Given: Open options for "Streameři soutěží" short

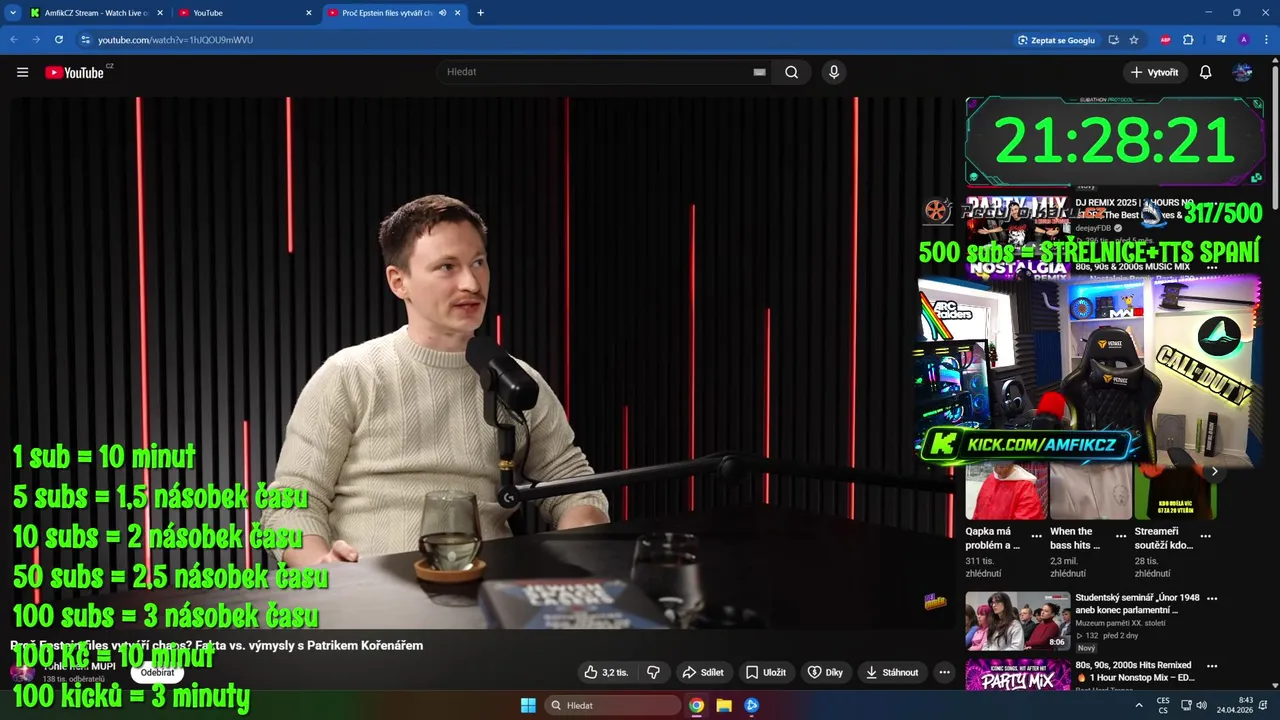Looking at the screenshot, I should (x=1205, y=536).
